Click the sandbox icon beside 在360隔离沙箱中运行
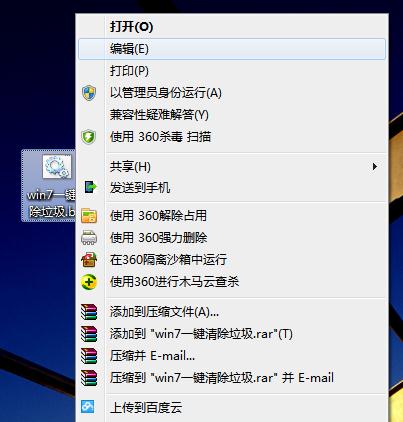This screenshot has height=422, width=403. click(89, 260)
